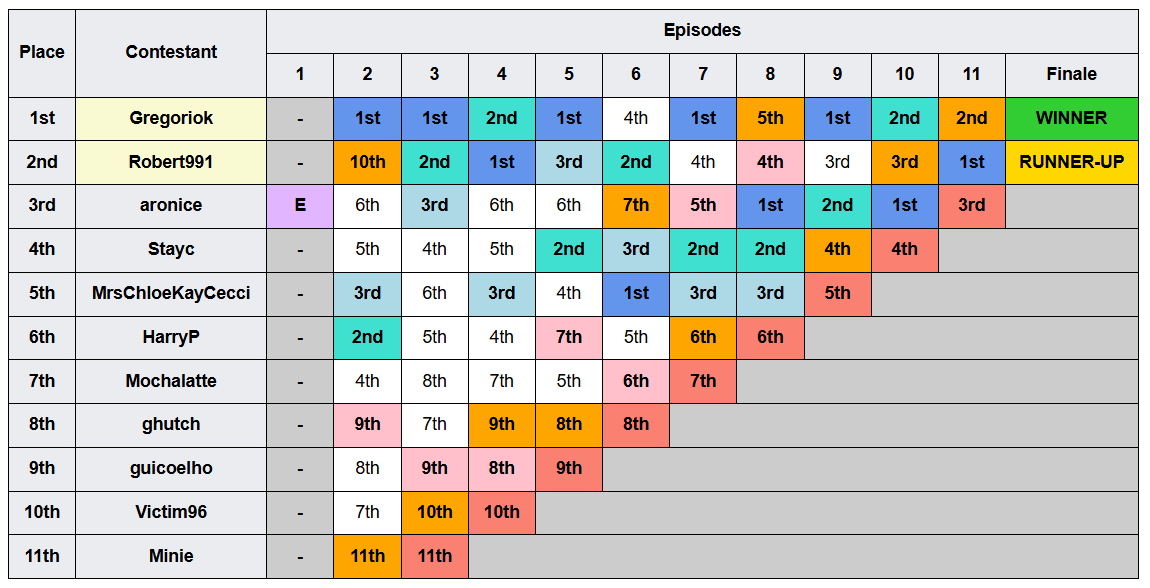This screenshot has width=1150, height=588.
Task: Select the guicoelho contestant name
Action: coord(171,468)
